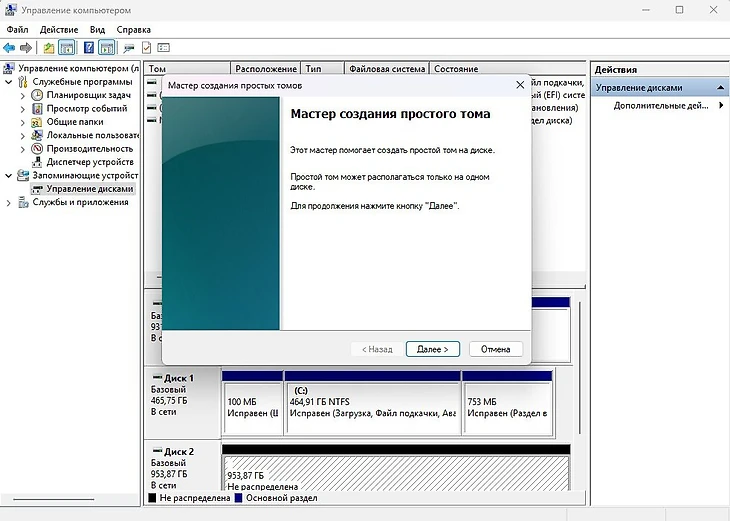This screenshot has width=730, height=521.
Task: Collapse the Управление дисками actions section arrow
Action: click(x=721, y=88)
